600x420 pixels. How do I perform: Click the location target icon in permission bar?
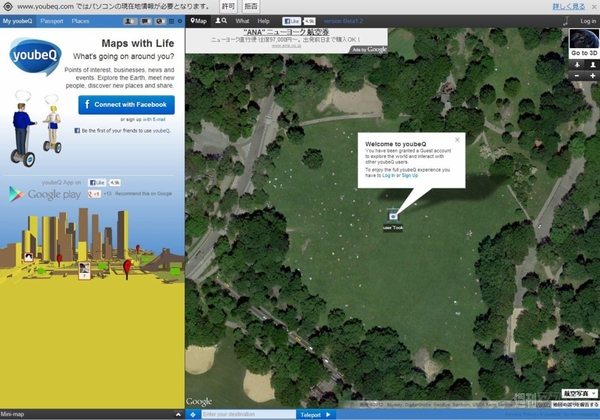coord(7,7)
